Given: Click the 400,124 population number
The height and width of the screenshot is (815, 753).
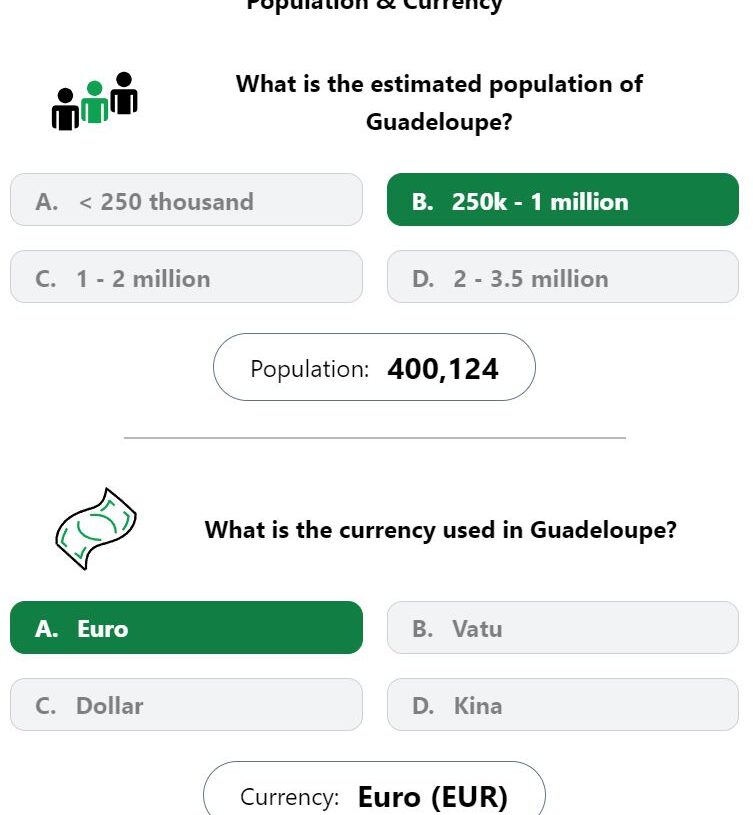Looking at the screenshot, I should tap(443, 369).
